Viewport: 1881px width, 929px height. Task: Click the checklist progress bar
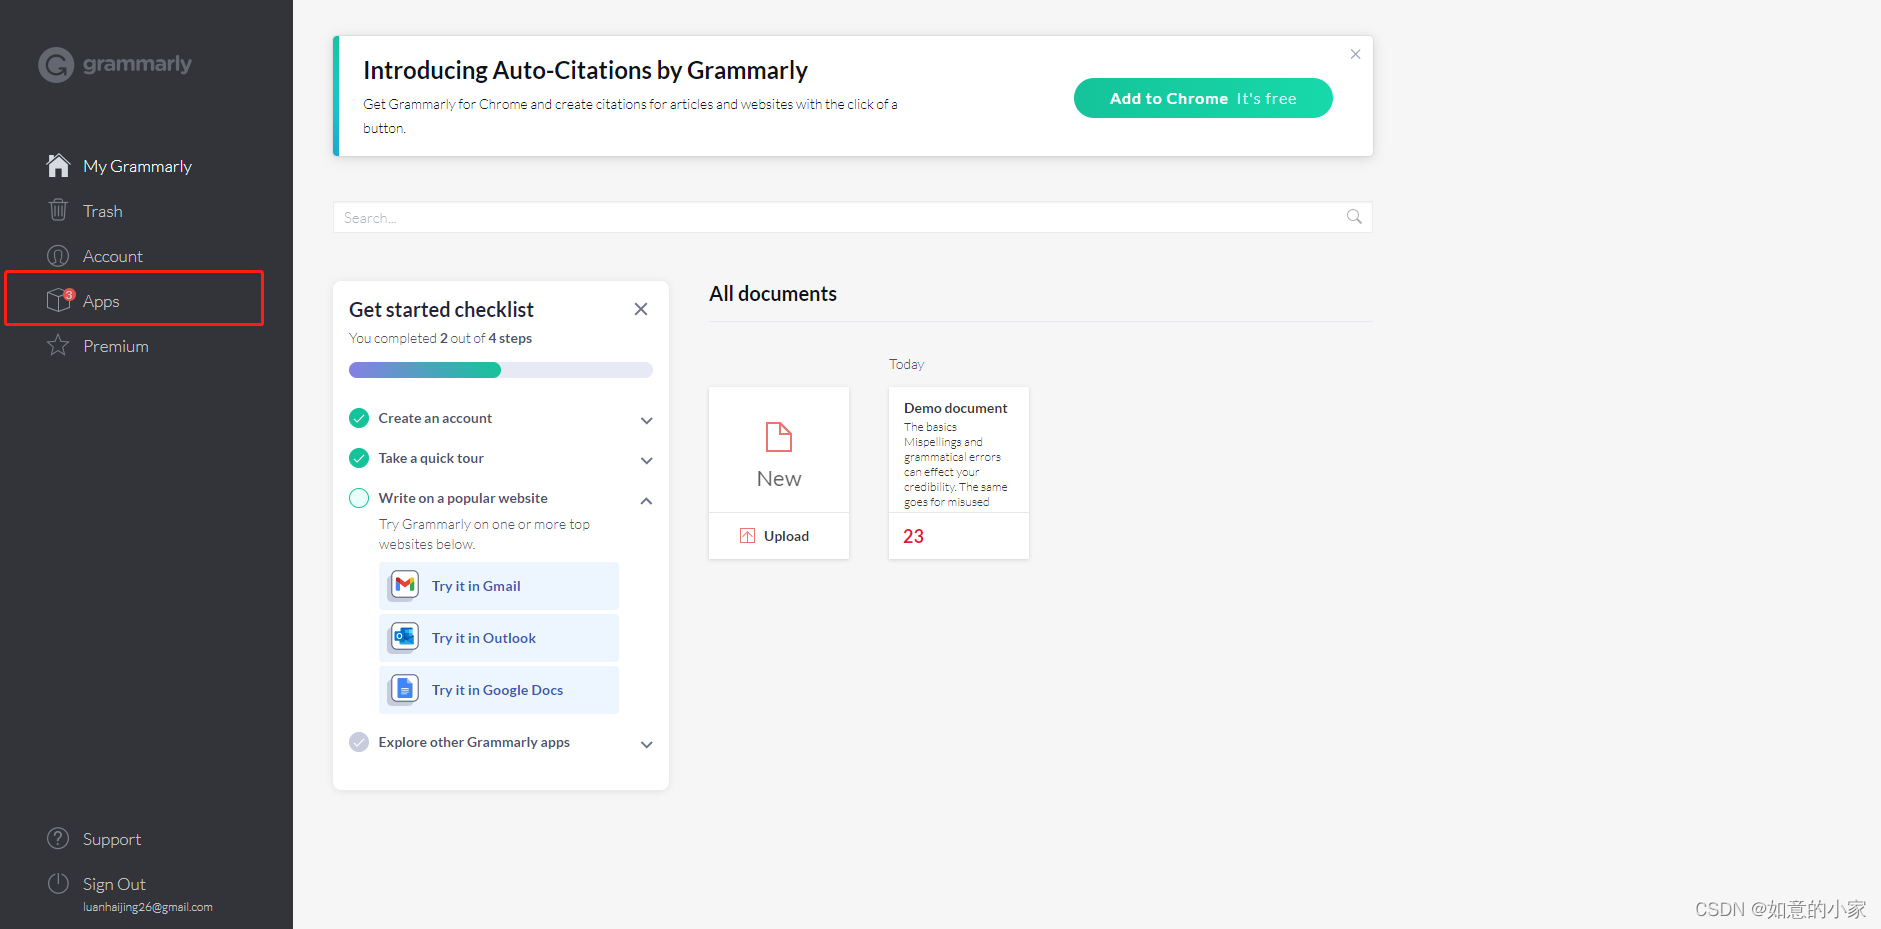[x=500, y=370]
